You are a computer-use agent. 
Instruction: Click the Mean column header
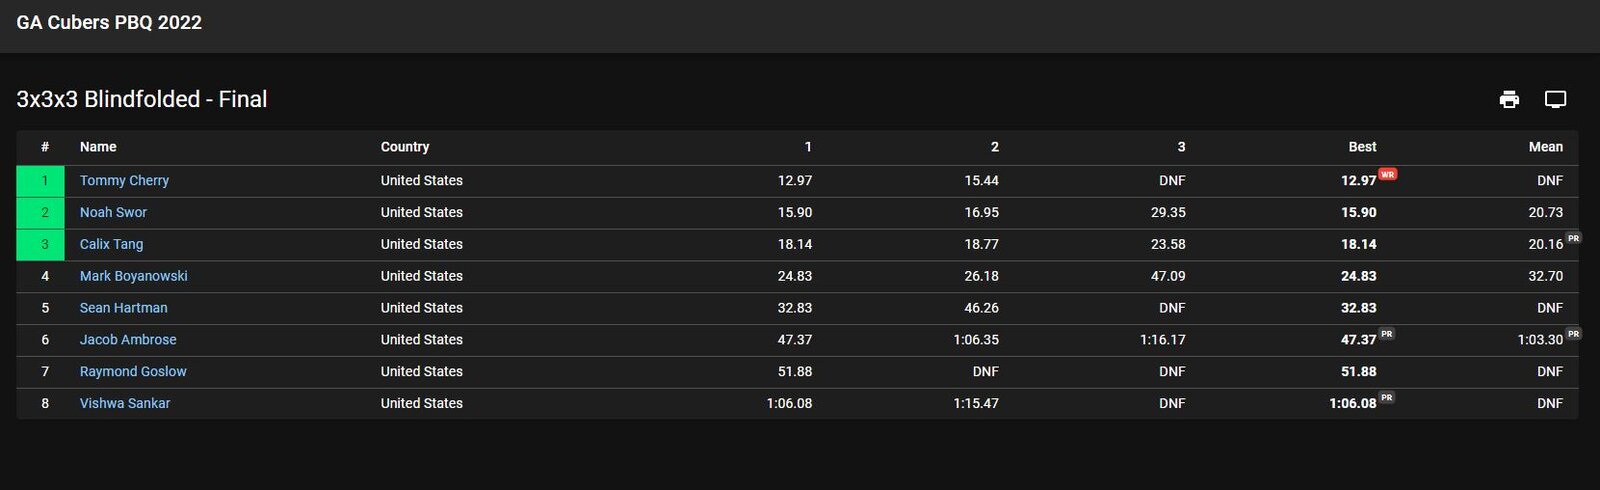(x=1545, y=147)
